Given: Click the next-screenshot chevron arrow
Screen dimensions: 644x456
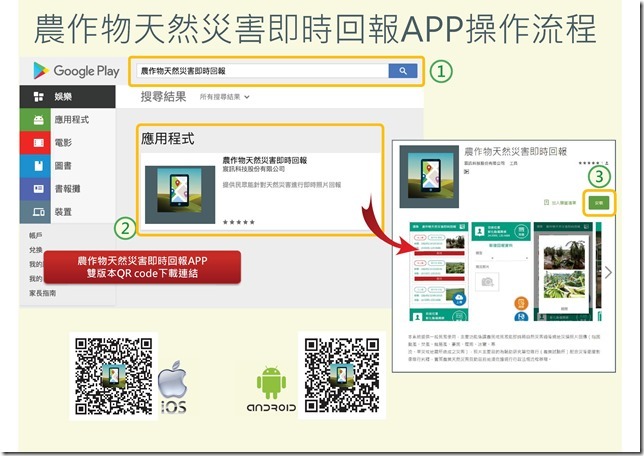Looking at the screenshot, I should pyautogui.click(x=608, y=272).
